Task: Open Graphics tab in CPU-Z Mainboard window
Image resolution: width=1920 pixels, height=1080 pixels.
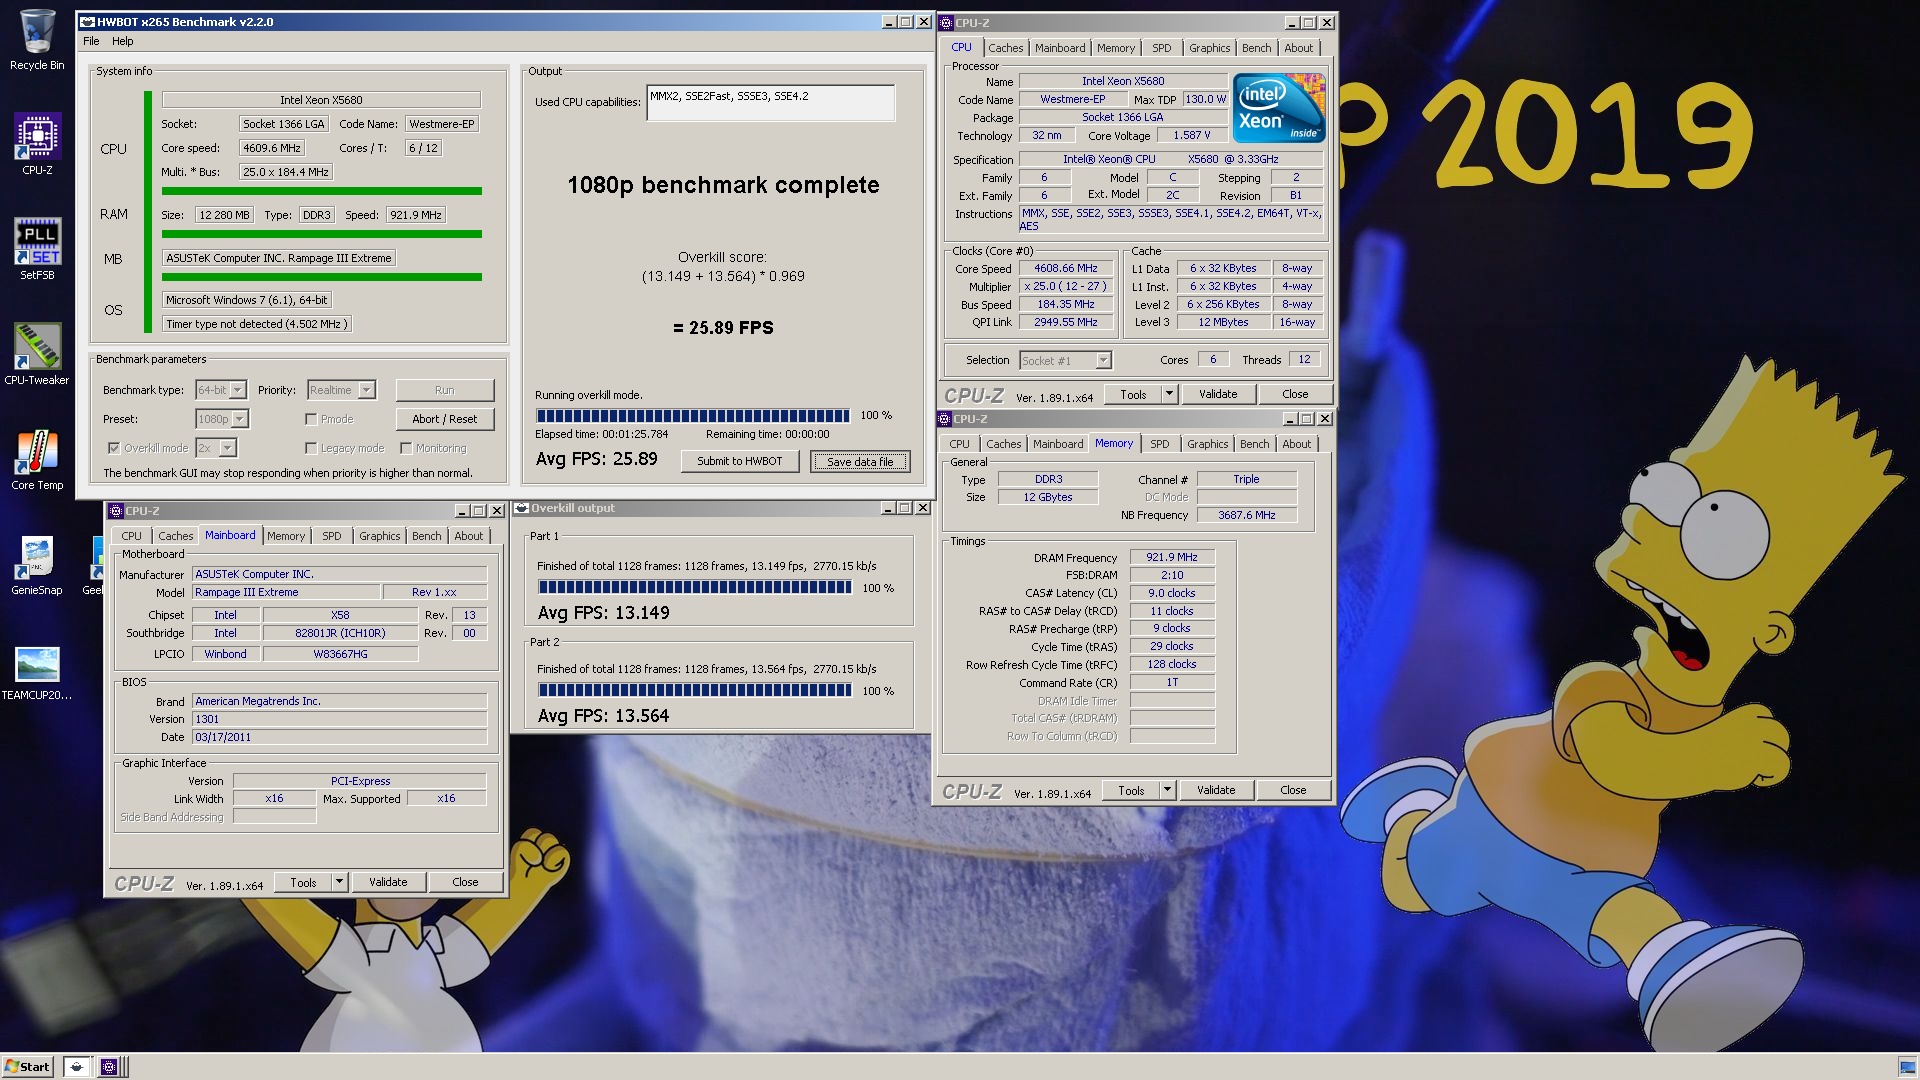Action: click(380, 536)
